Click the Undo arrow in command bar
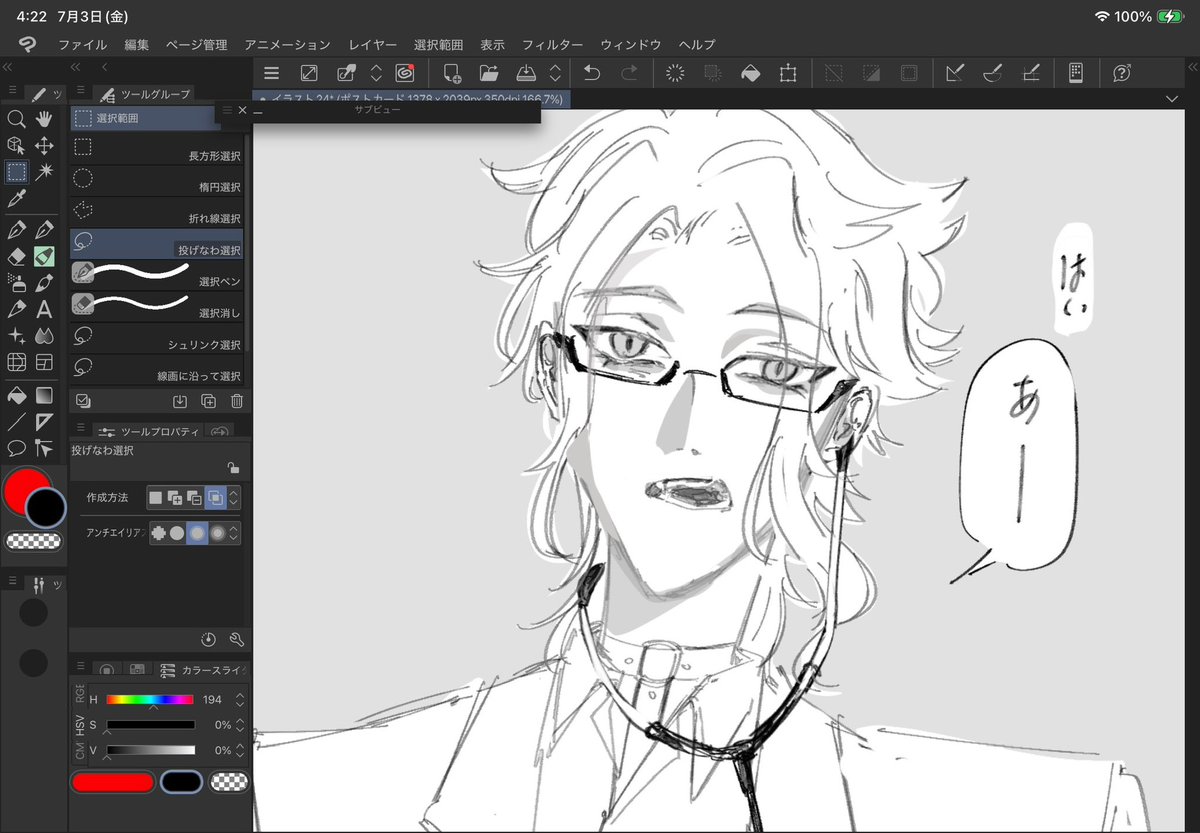The width and height of the screenshot is (1200, 833). pos(592,73)
